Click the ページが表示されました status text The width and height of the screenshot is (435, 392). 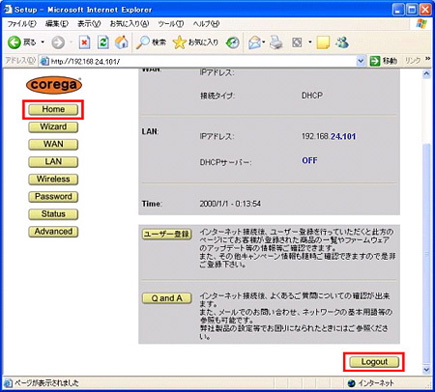[x=47, y=383]
